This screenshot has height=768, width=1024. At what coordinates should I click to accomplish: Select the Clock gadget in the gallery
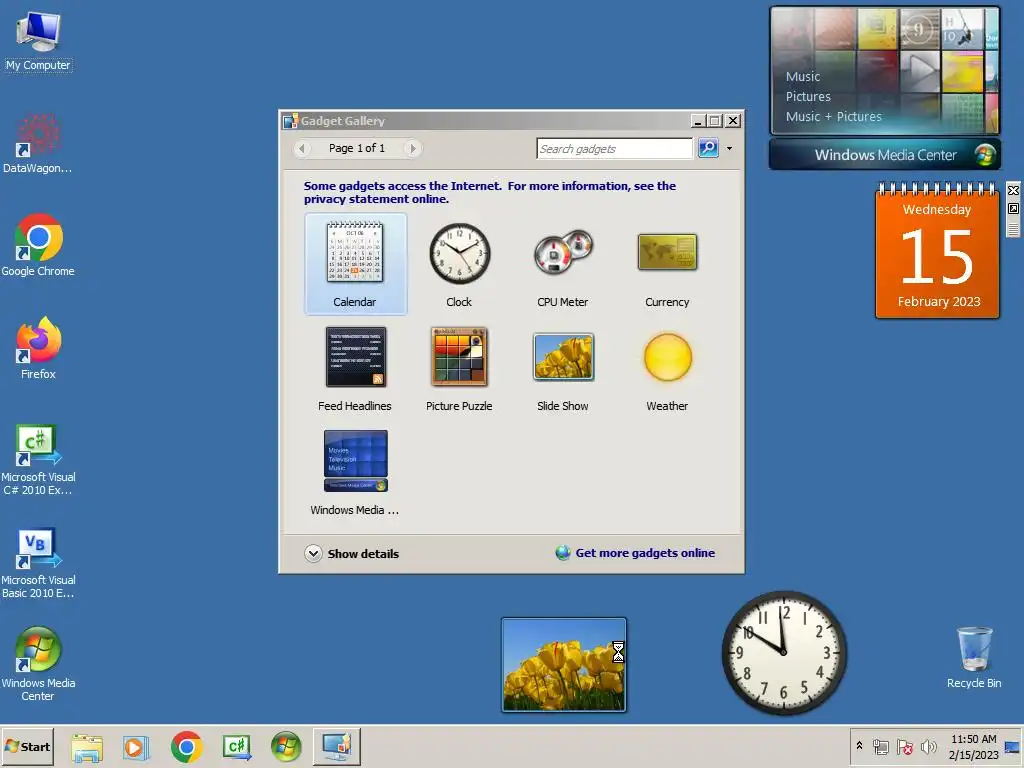coord(459,264)
